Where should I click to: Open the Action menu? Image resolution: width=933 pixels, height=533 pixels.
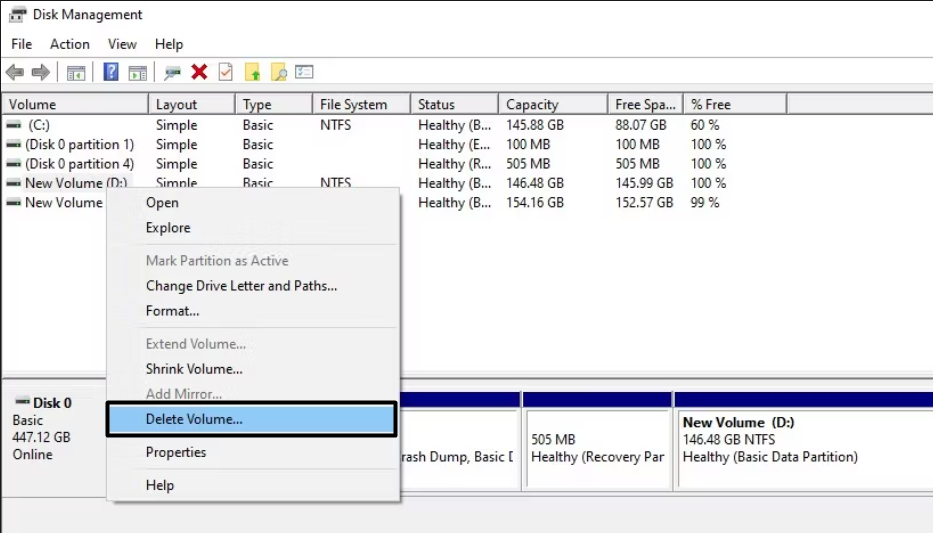click(x=70, y=44)
